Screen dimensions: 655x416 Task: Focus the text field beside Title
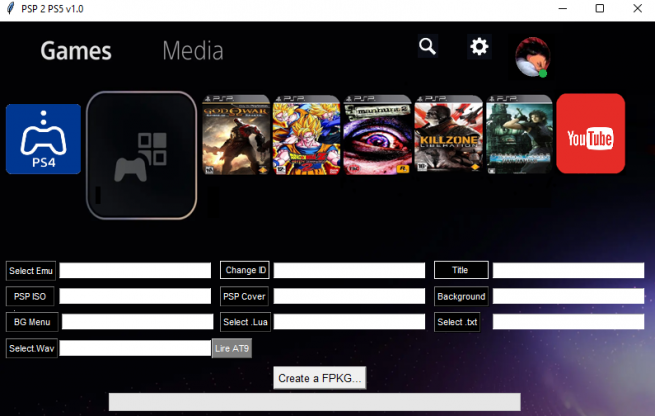coord(568,271)
